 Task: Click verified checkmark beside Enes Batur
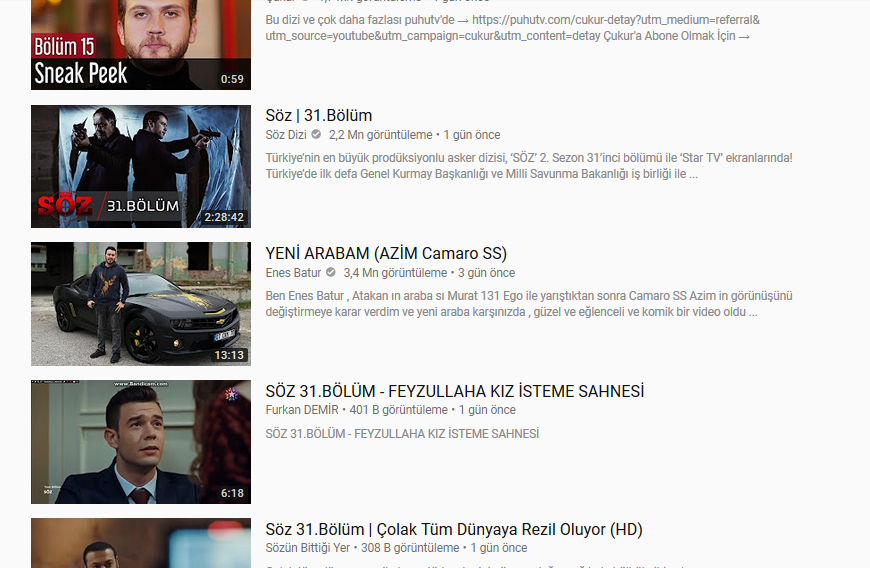pyautogui.click(x=331, y=273)
